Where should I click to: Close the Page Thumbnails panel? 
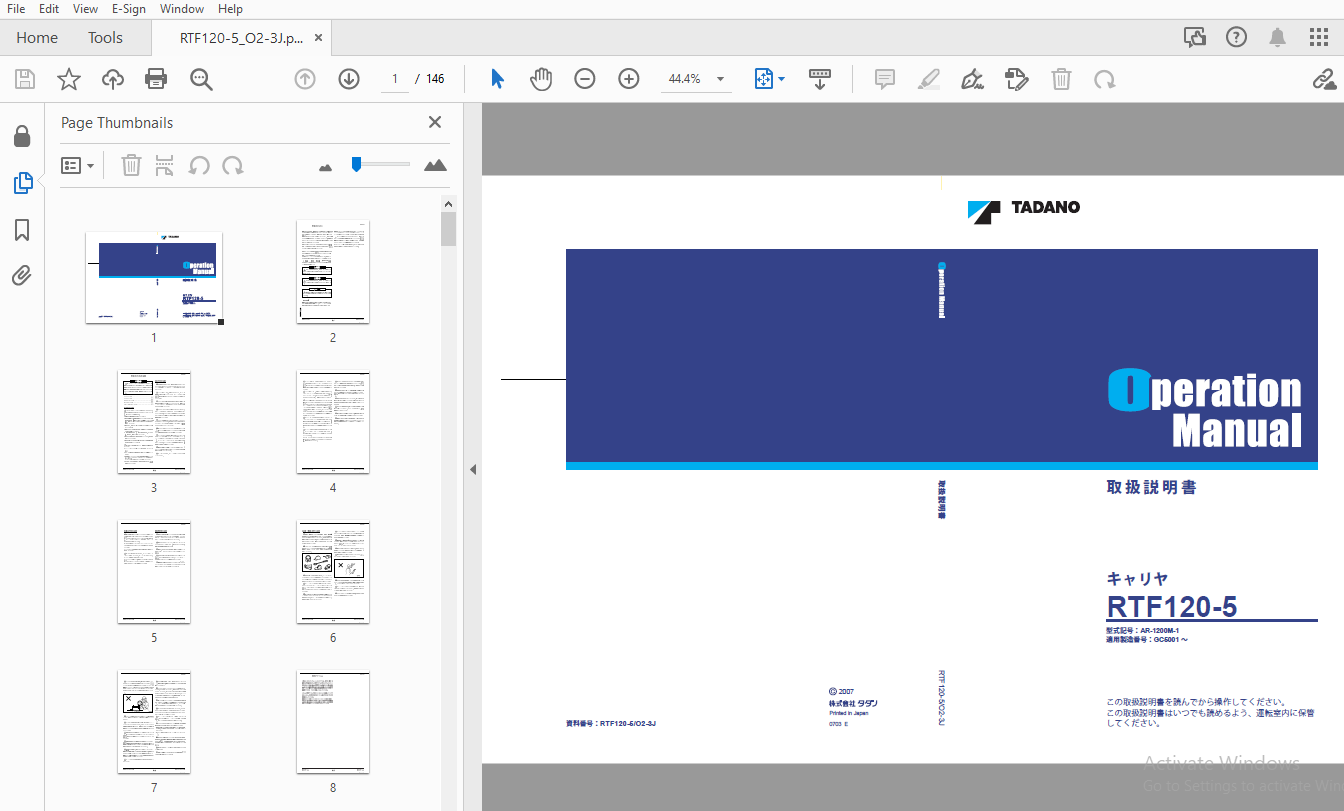point(435,122)
